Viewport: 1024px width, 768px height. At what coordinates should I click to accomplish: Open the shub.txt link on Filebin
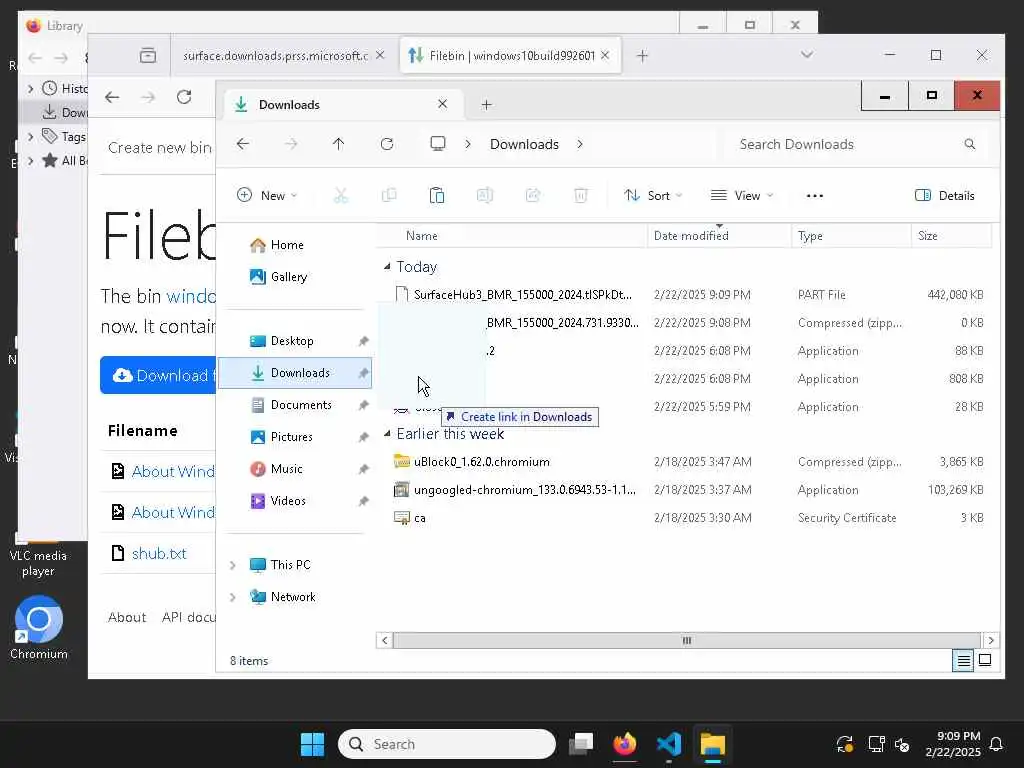159,553
